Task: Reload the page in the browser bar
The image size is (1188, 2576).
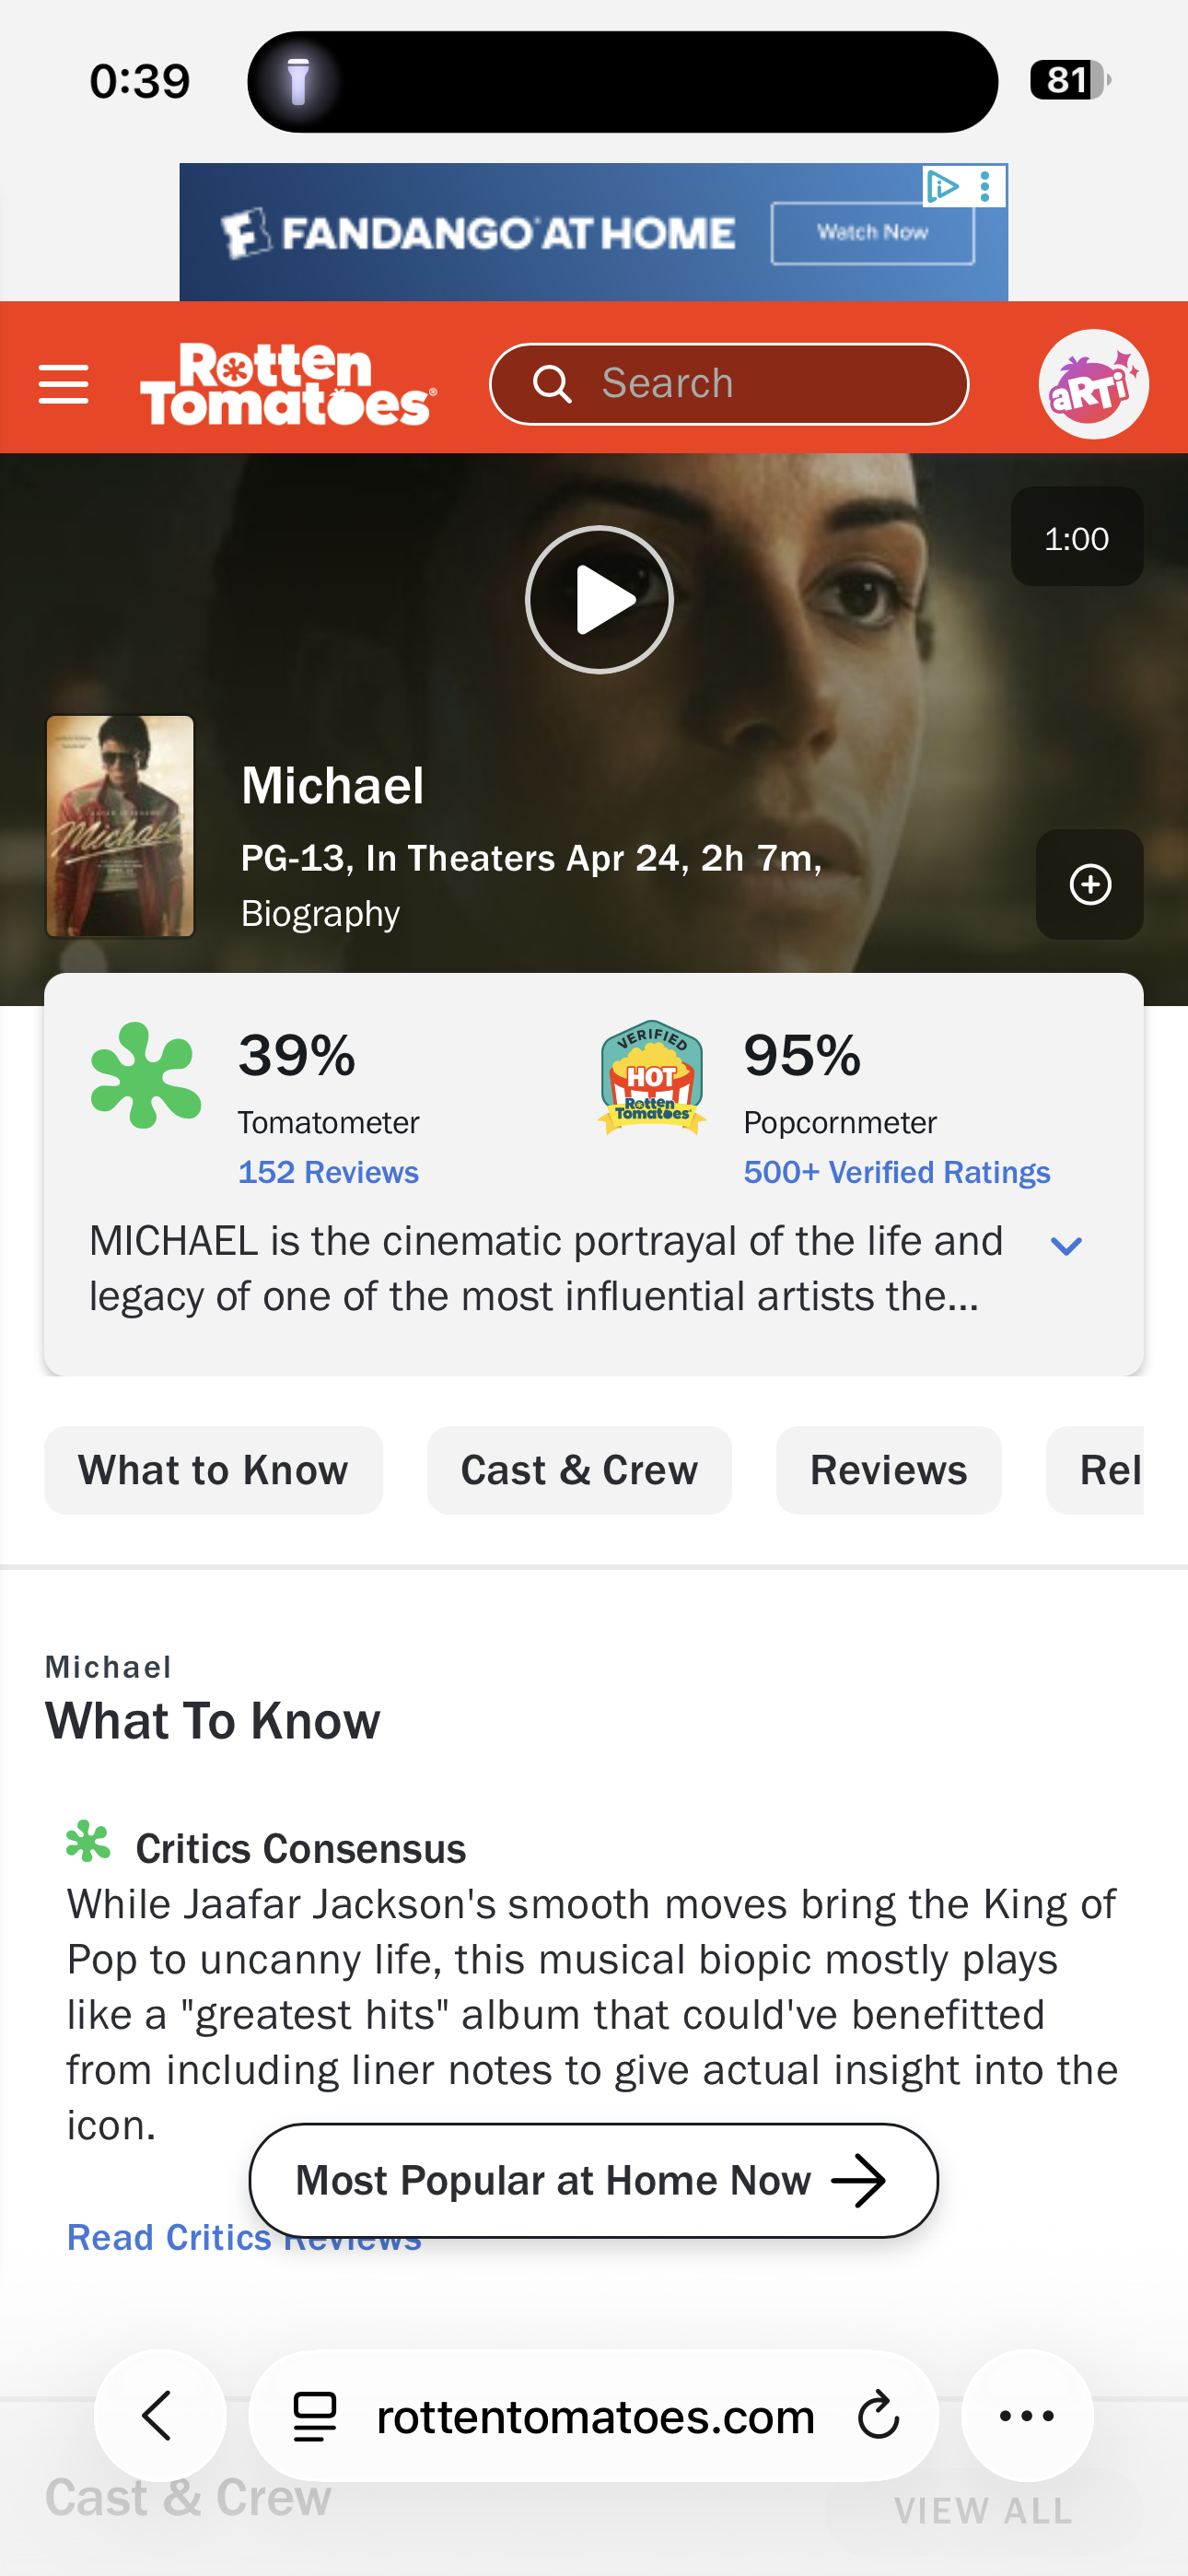Action: click(878, 2416)
